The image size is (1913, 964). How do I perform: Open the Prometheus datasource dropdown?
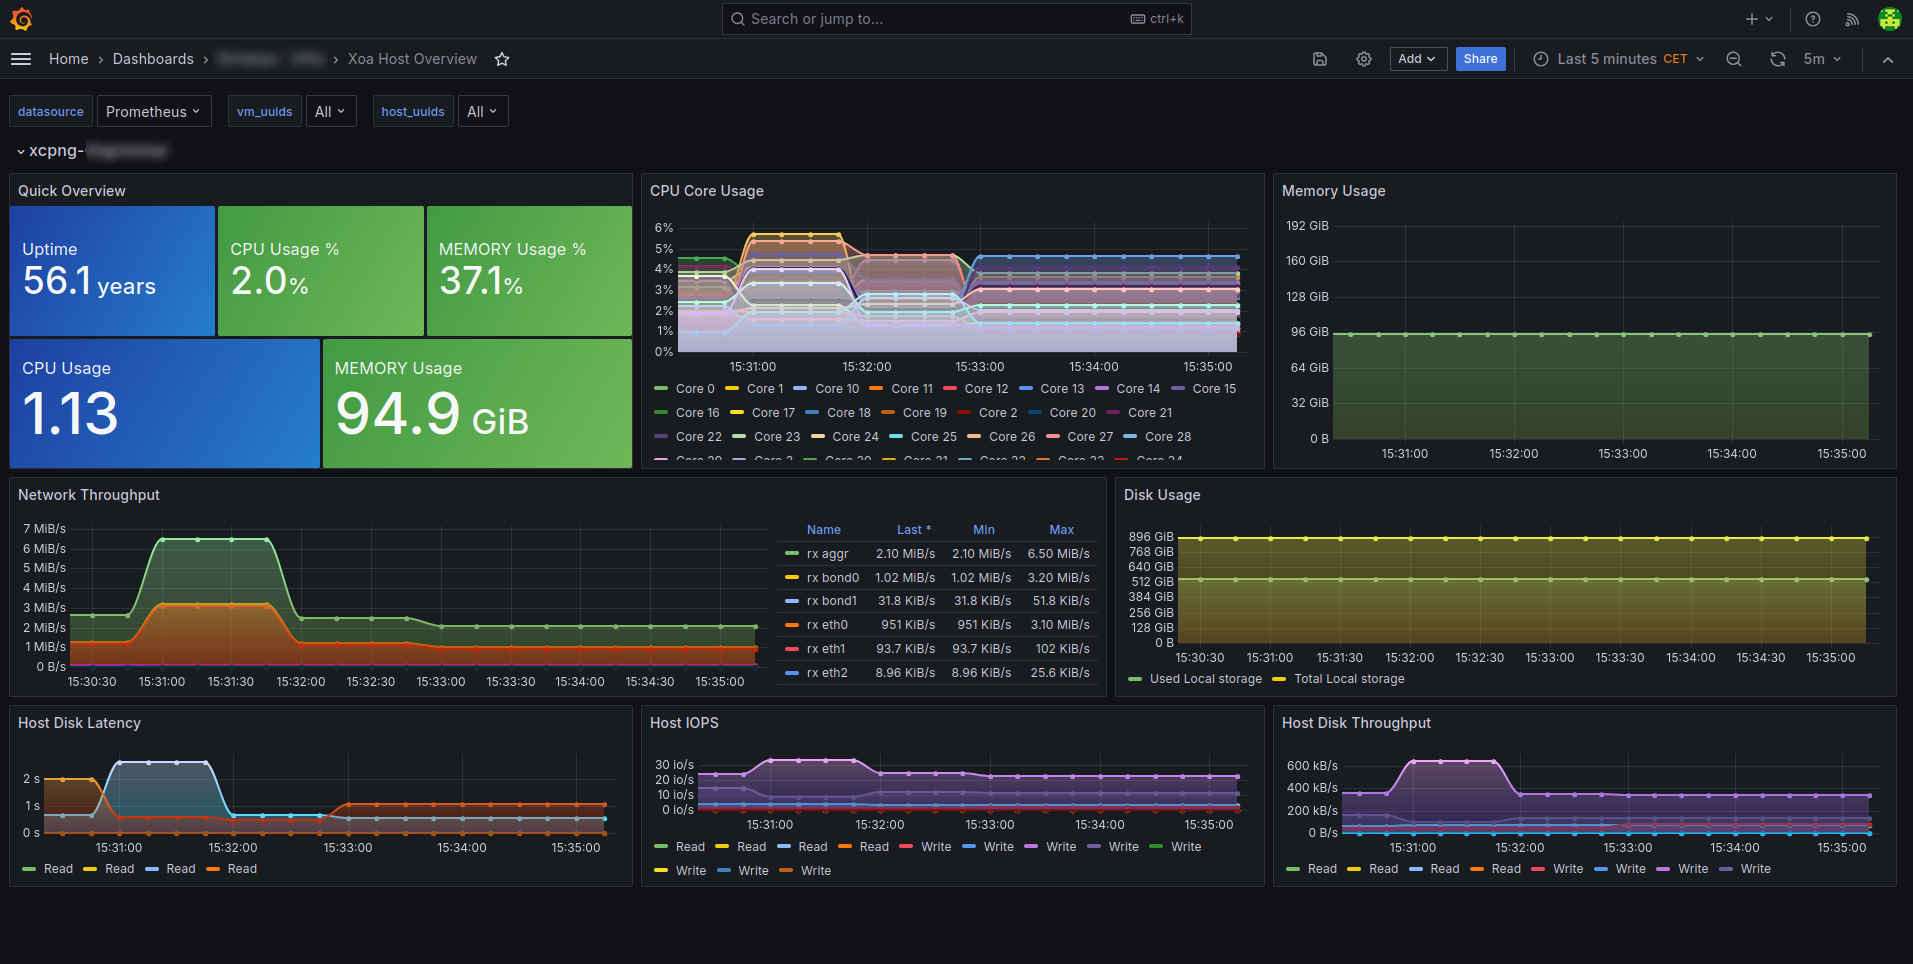point(153,111)
